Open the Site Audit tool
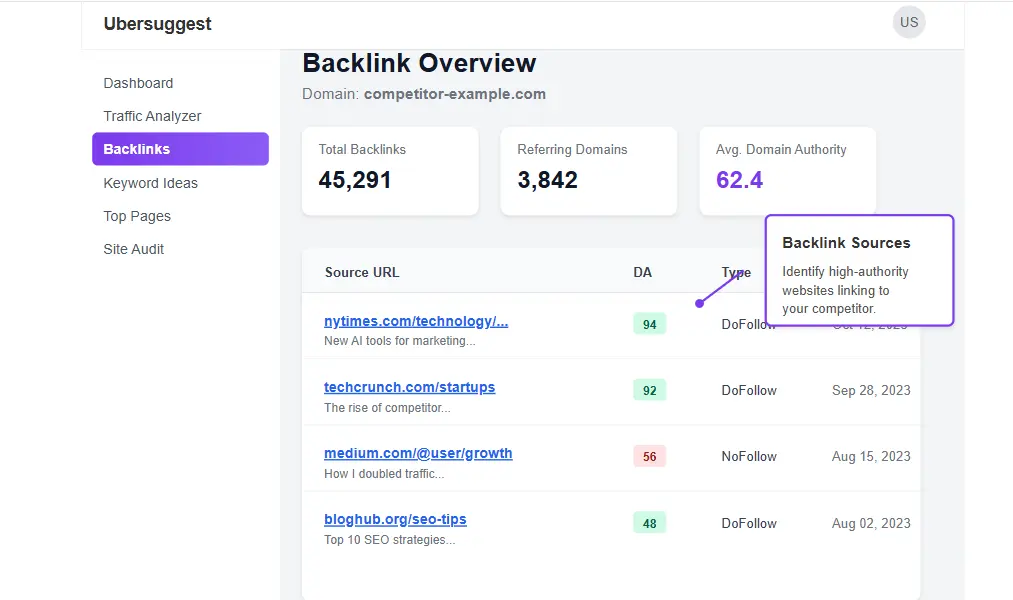Viewport: 1013px width, 600px height. 133,249
